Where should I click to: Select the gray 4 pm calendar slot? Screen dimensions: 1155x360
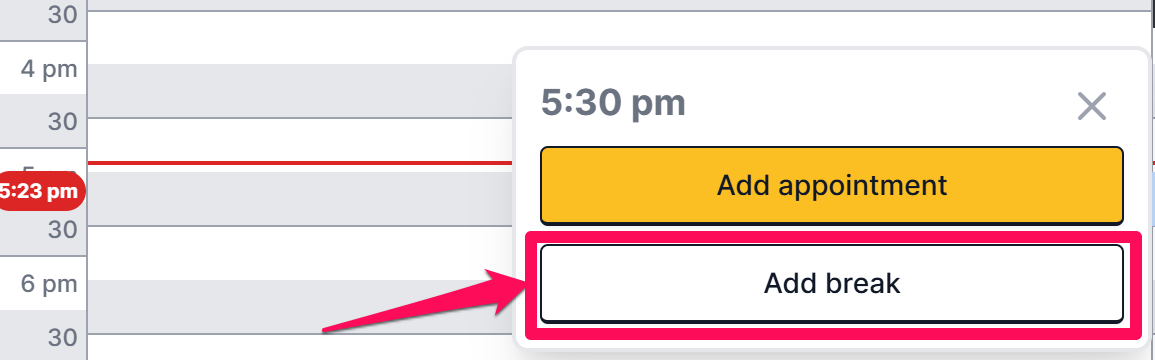point(300,91)
